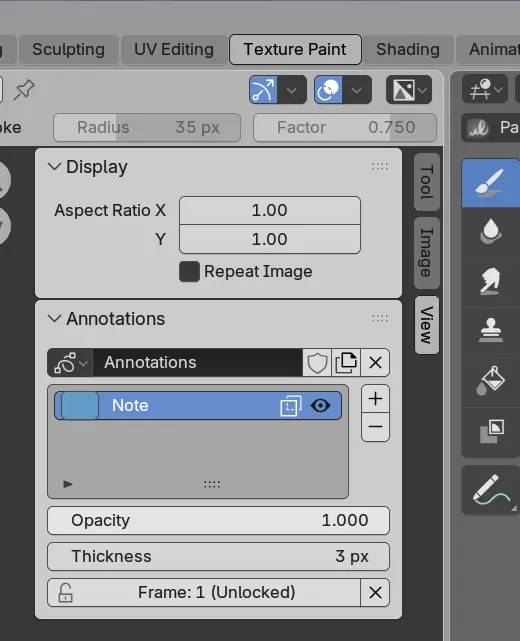520x641 pixels.
Task: Toggle the gizmo display button
Action: tap(263, 90)
